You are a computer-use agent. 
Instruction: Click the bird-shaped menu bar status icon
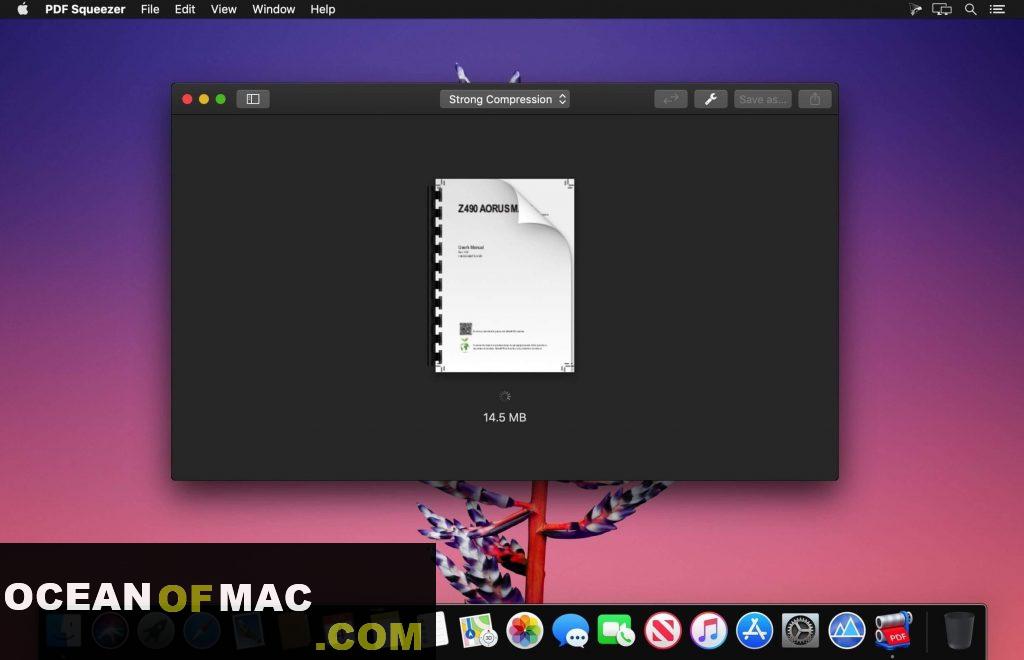(x=915, y=9)
